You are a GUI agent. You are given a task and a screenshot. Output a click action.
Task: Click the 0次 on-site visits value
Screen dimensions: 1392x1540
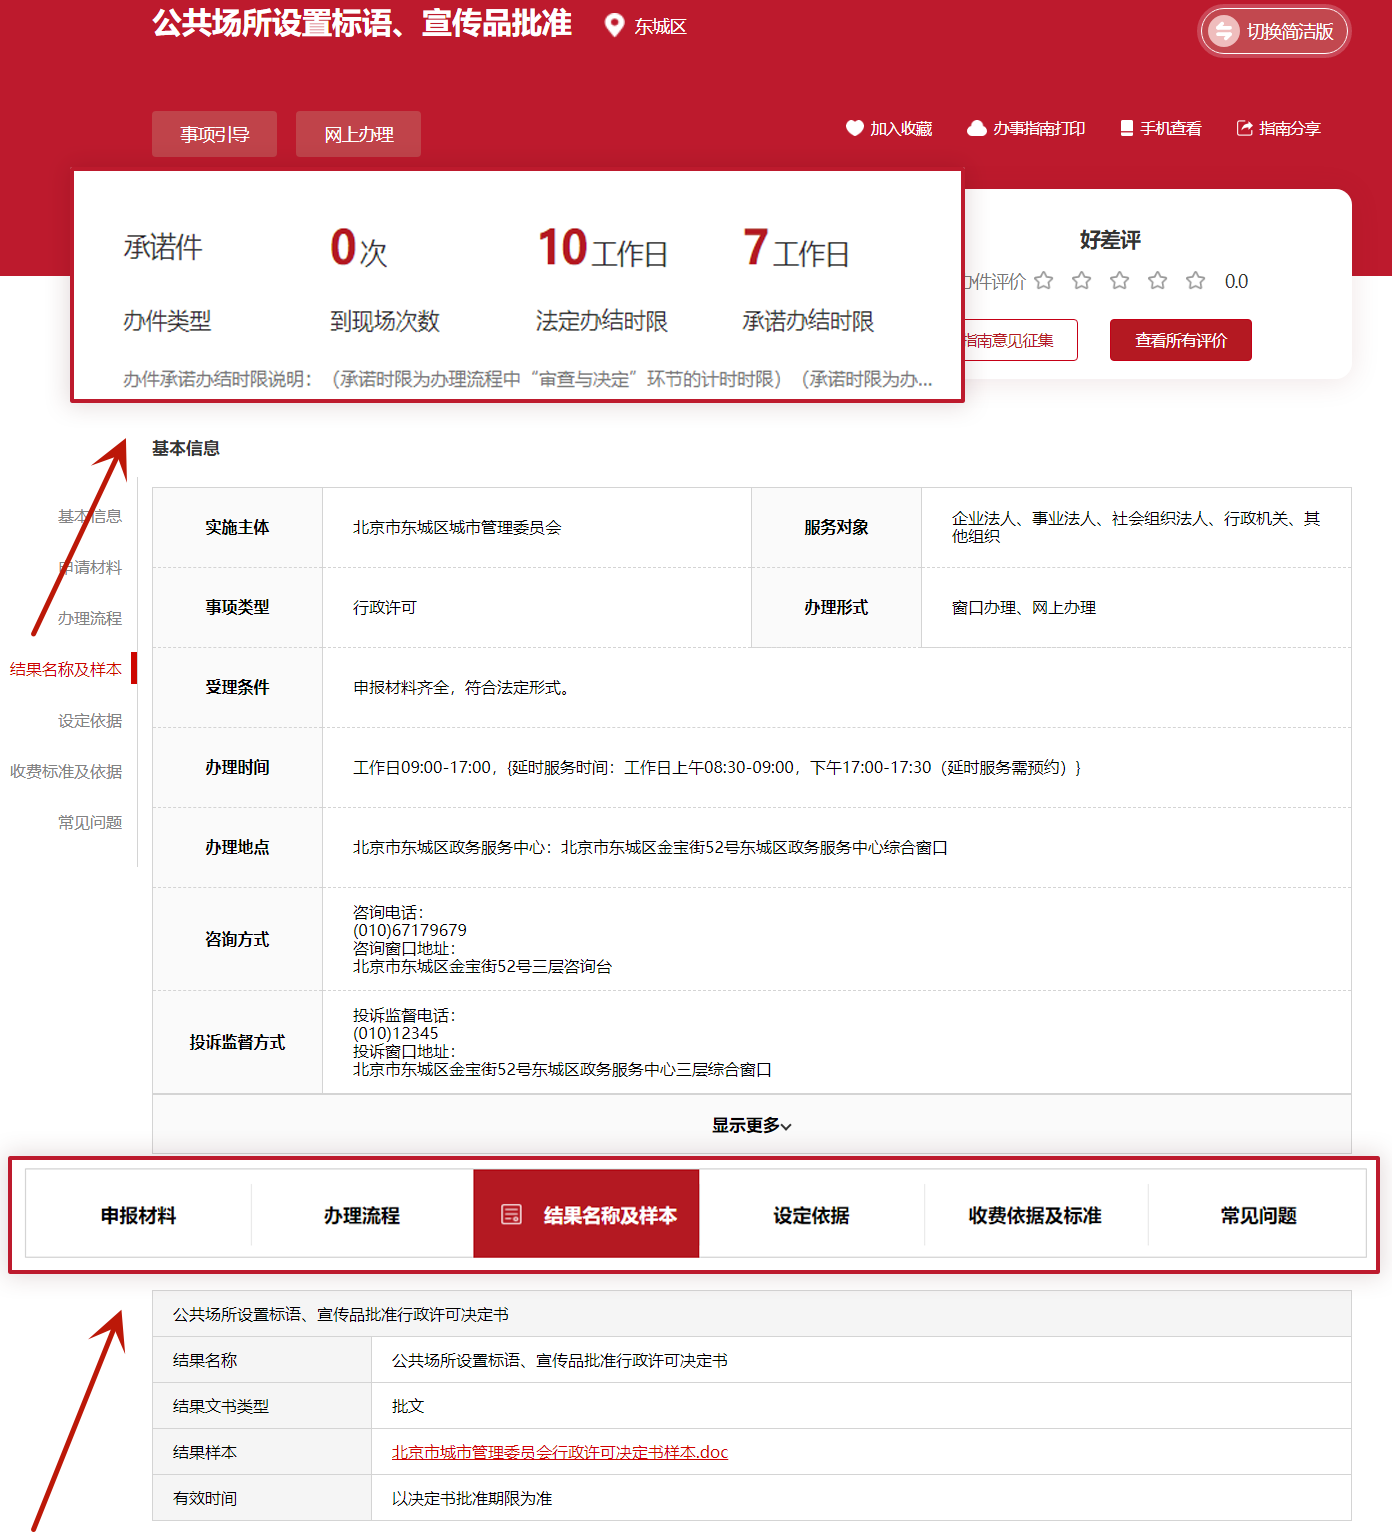click(x=359, y=248)
